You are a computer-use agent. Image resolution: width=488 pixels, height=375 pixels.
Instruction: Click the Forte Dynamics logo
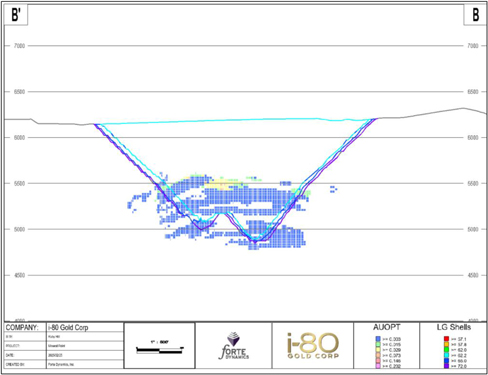(234, 346)
